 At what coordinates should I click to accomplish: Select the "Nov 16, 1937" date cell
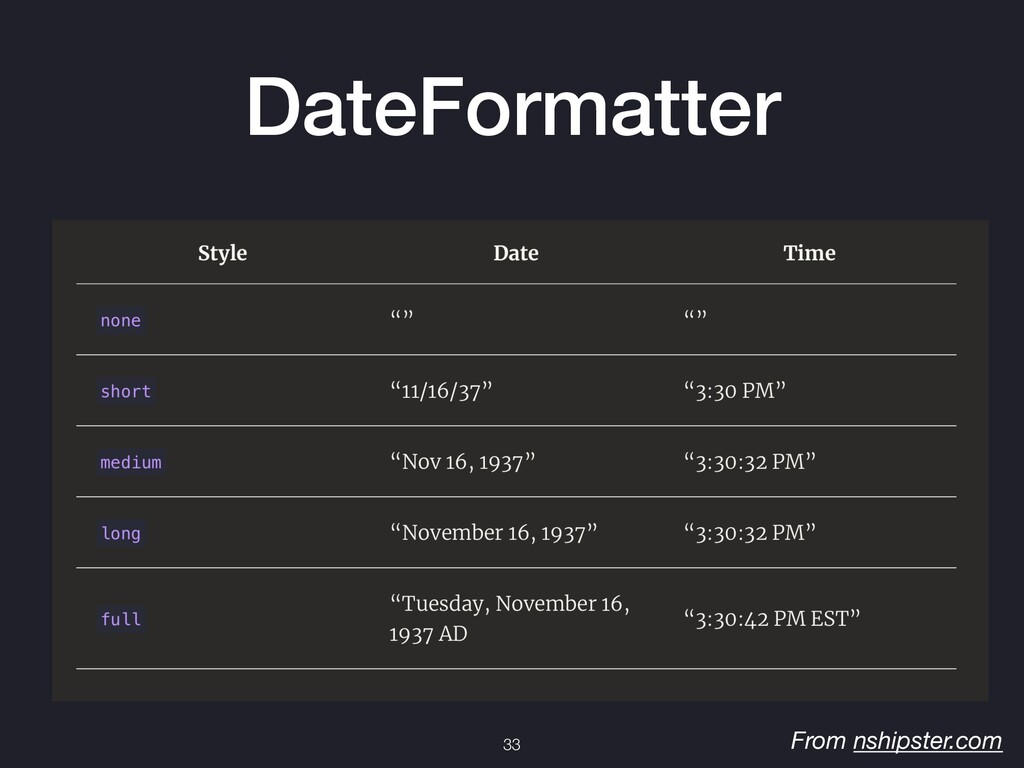click(462, 462)
